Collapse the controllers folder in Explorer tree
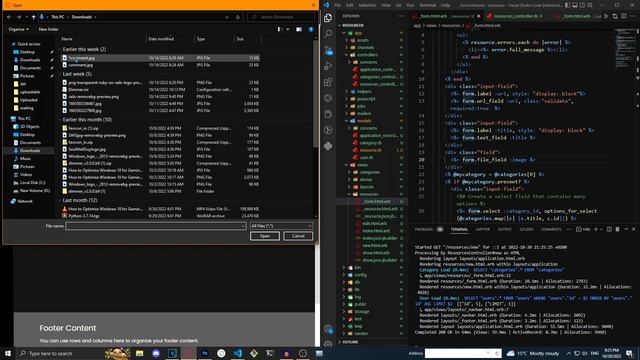 (367, 55)
